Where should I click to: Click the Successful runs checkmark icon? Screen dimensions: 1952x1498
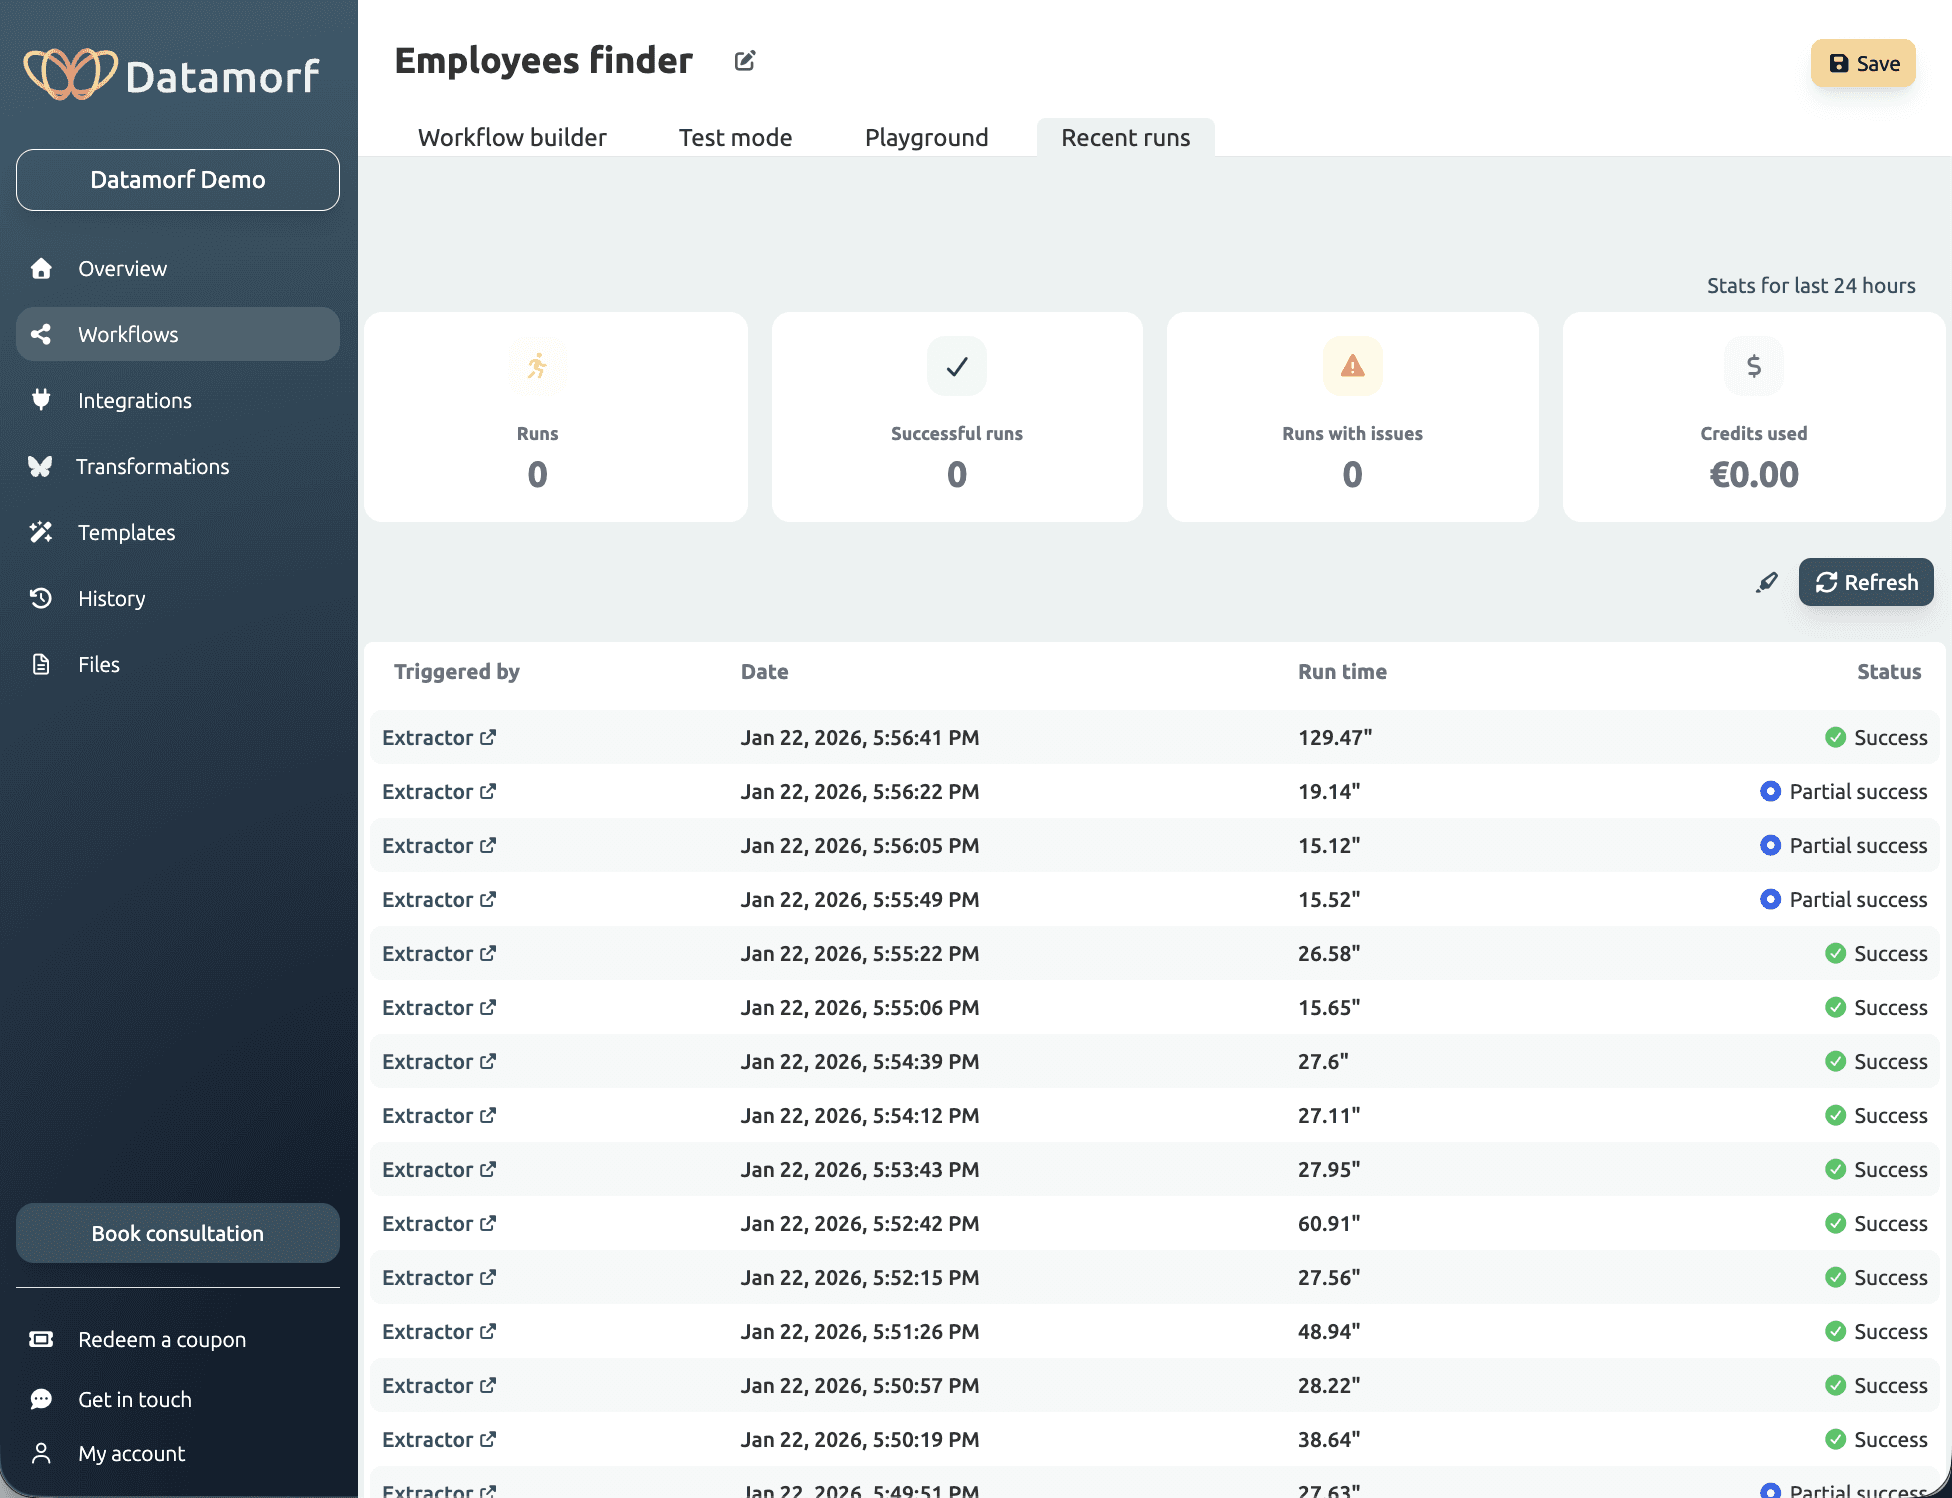(956, 366)
